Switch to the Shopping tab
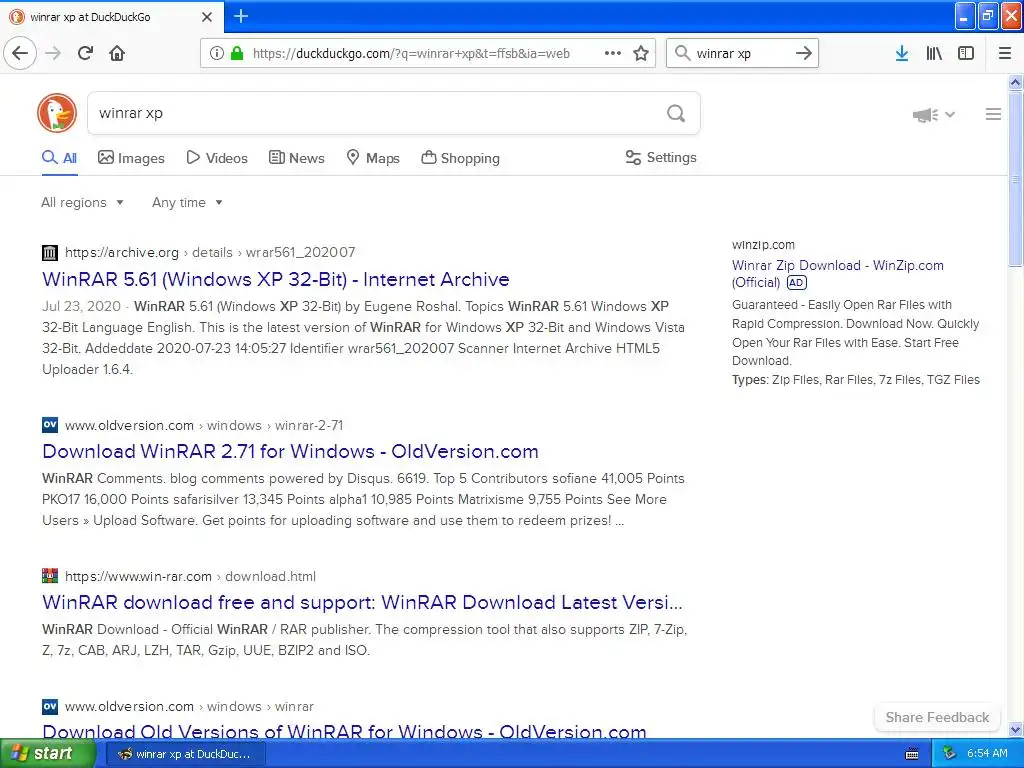The height and width of the screenshot is (768, 1024). coord(460,158)
